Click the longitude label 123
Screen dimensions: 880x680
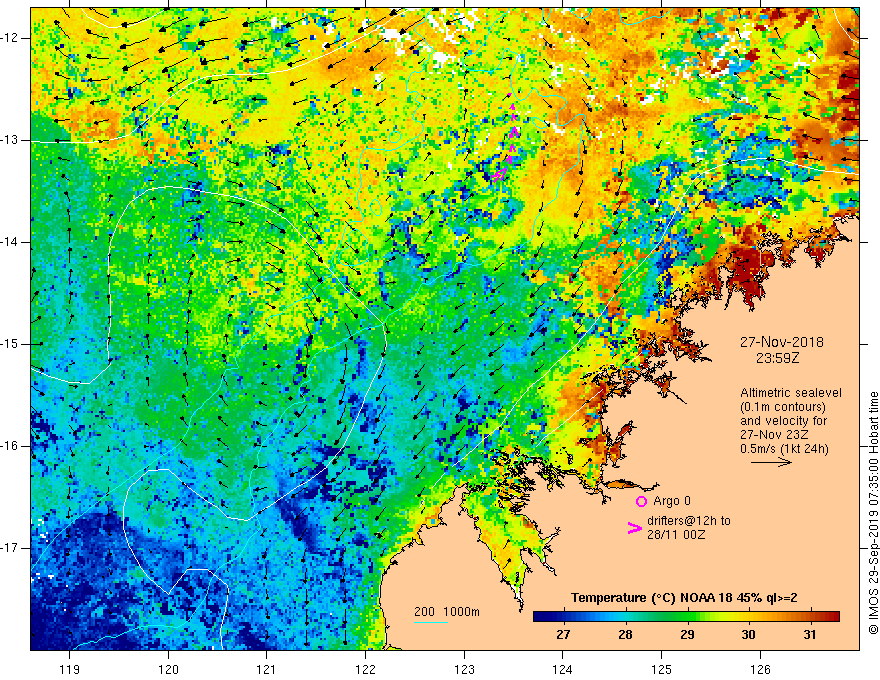click(x=464, y=669)
